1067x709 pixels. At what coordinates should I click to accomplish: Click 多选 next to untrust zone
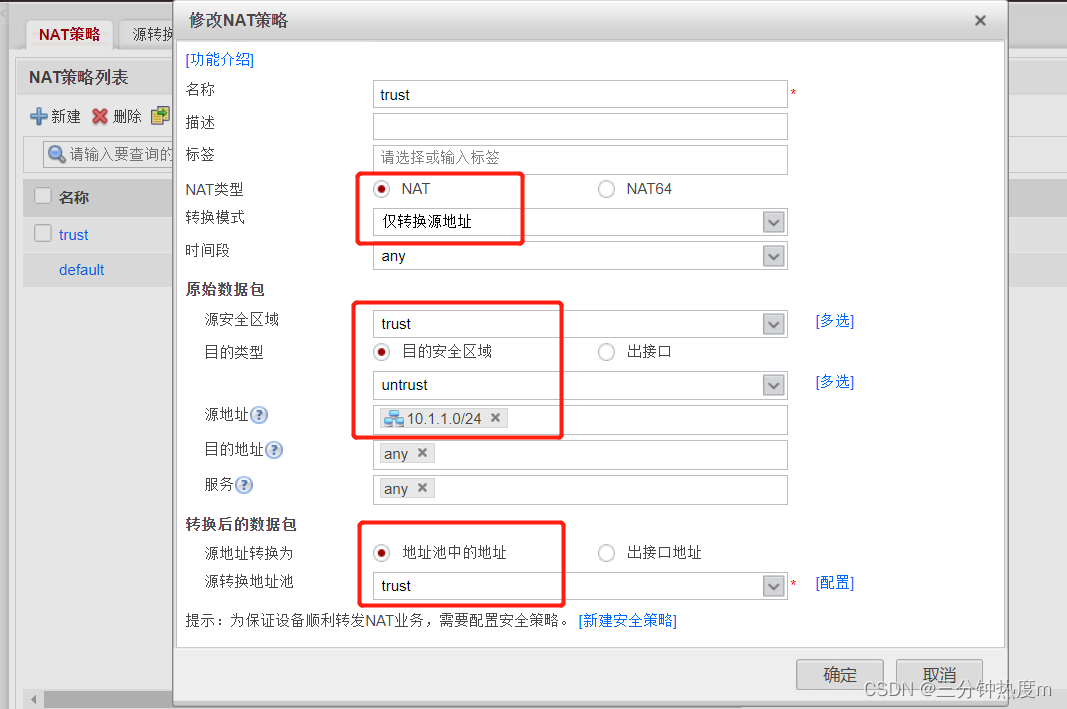835,382
